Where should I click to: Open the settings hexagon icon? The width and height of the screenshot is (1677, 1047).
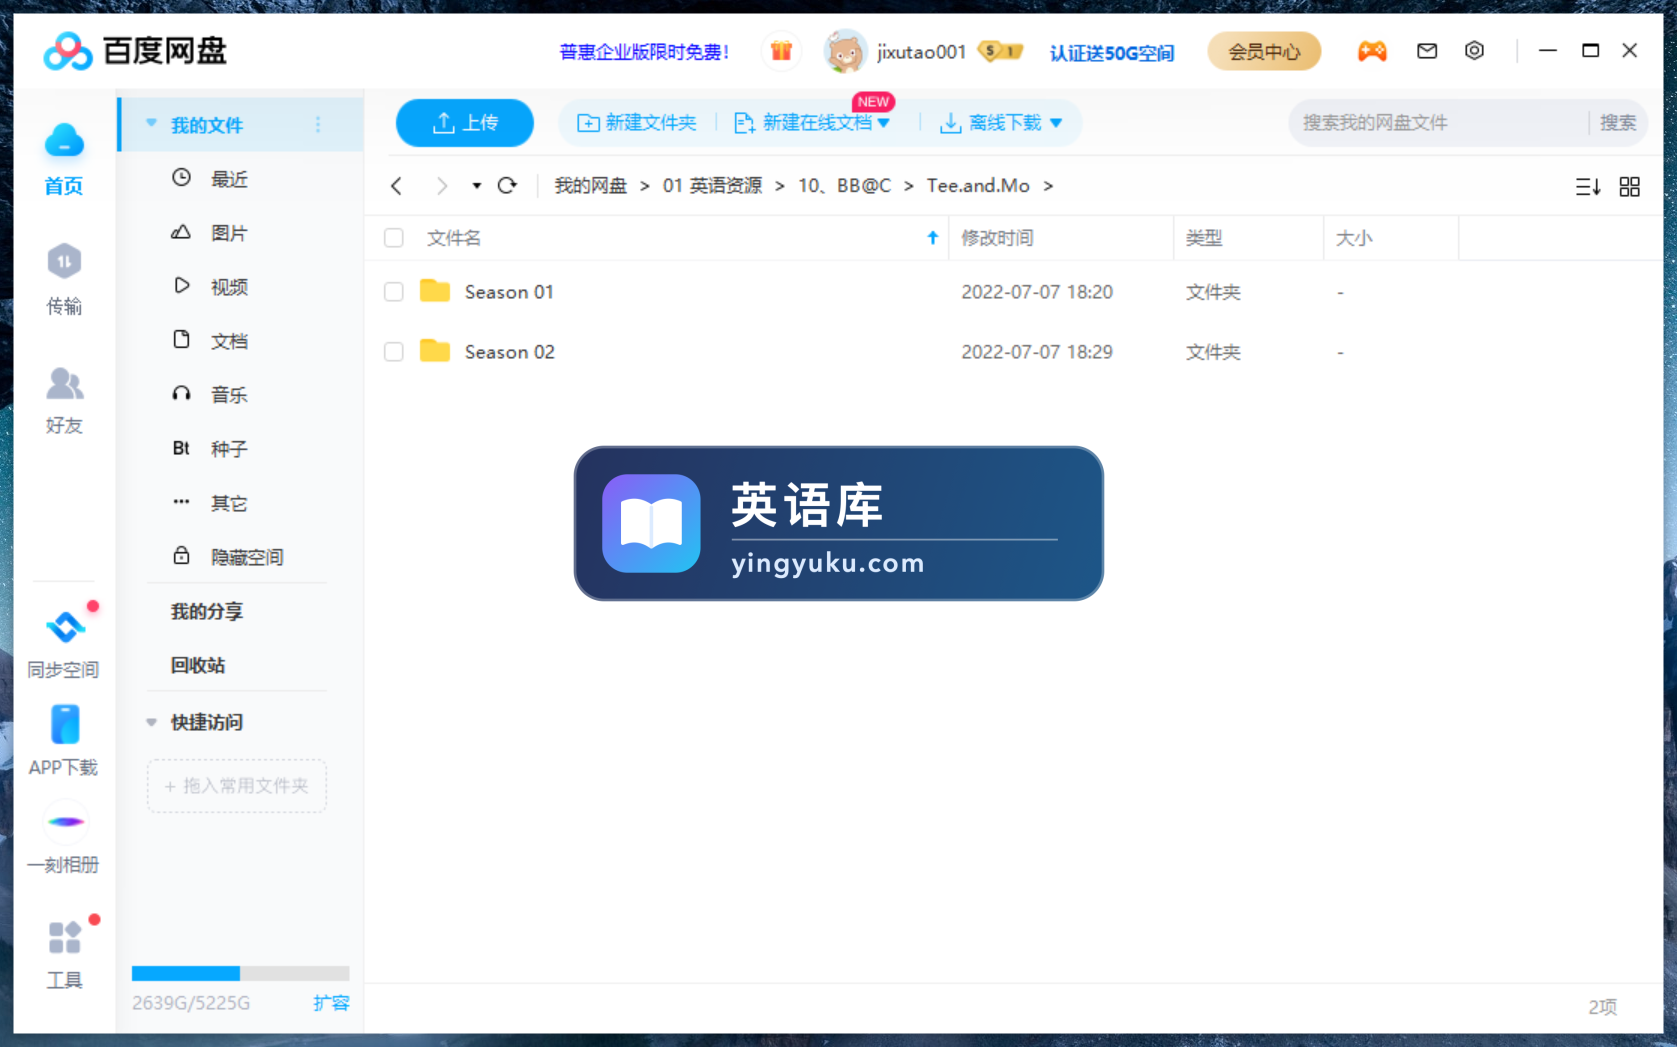click(1474, 51)
